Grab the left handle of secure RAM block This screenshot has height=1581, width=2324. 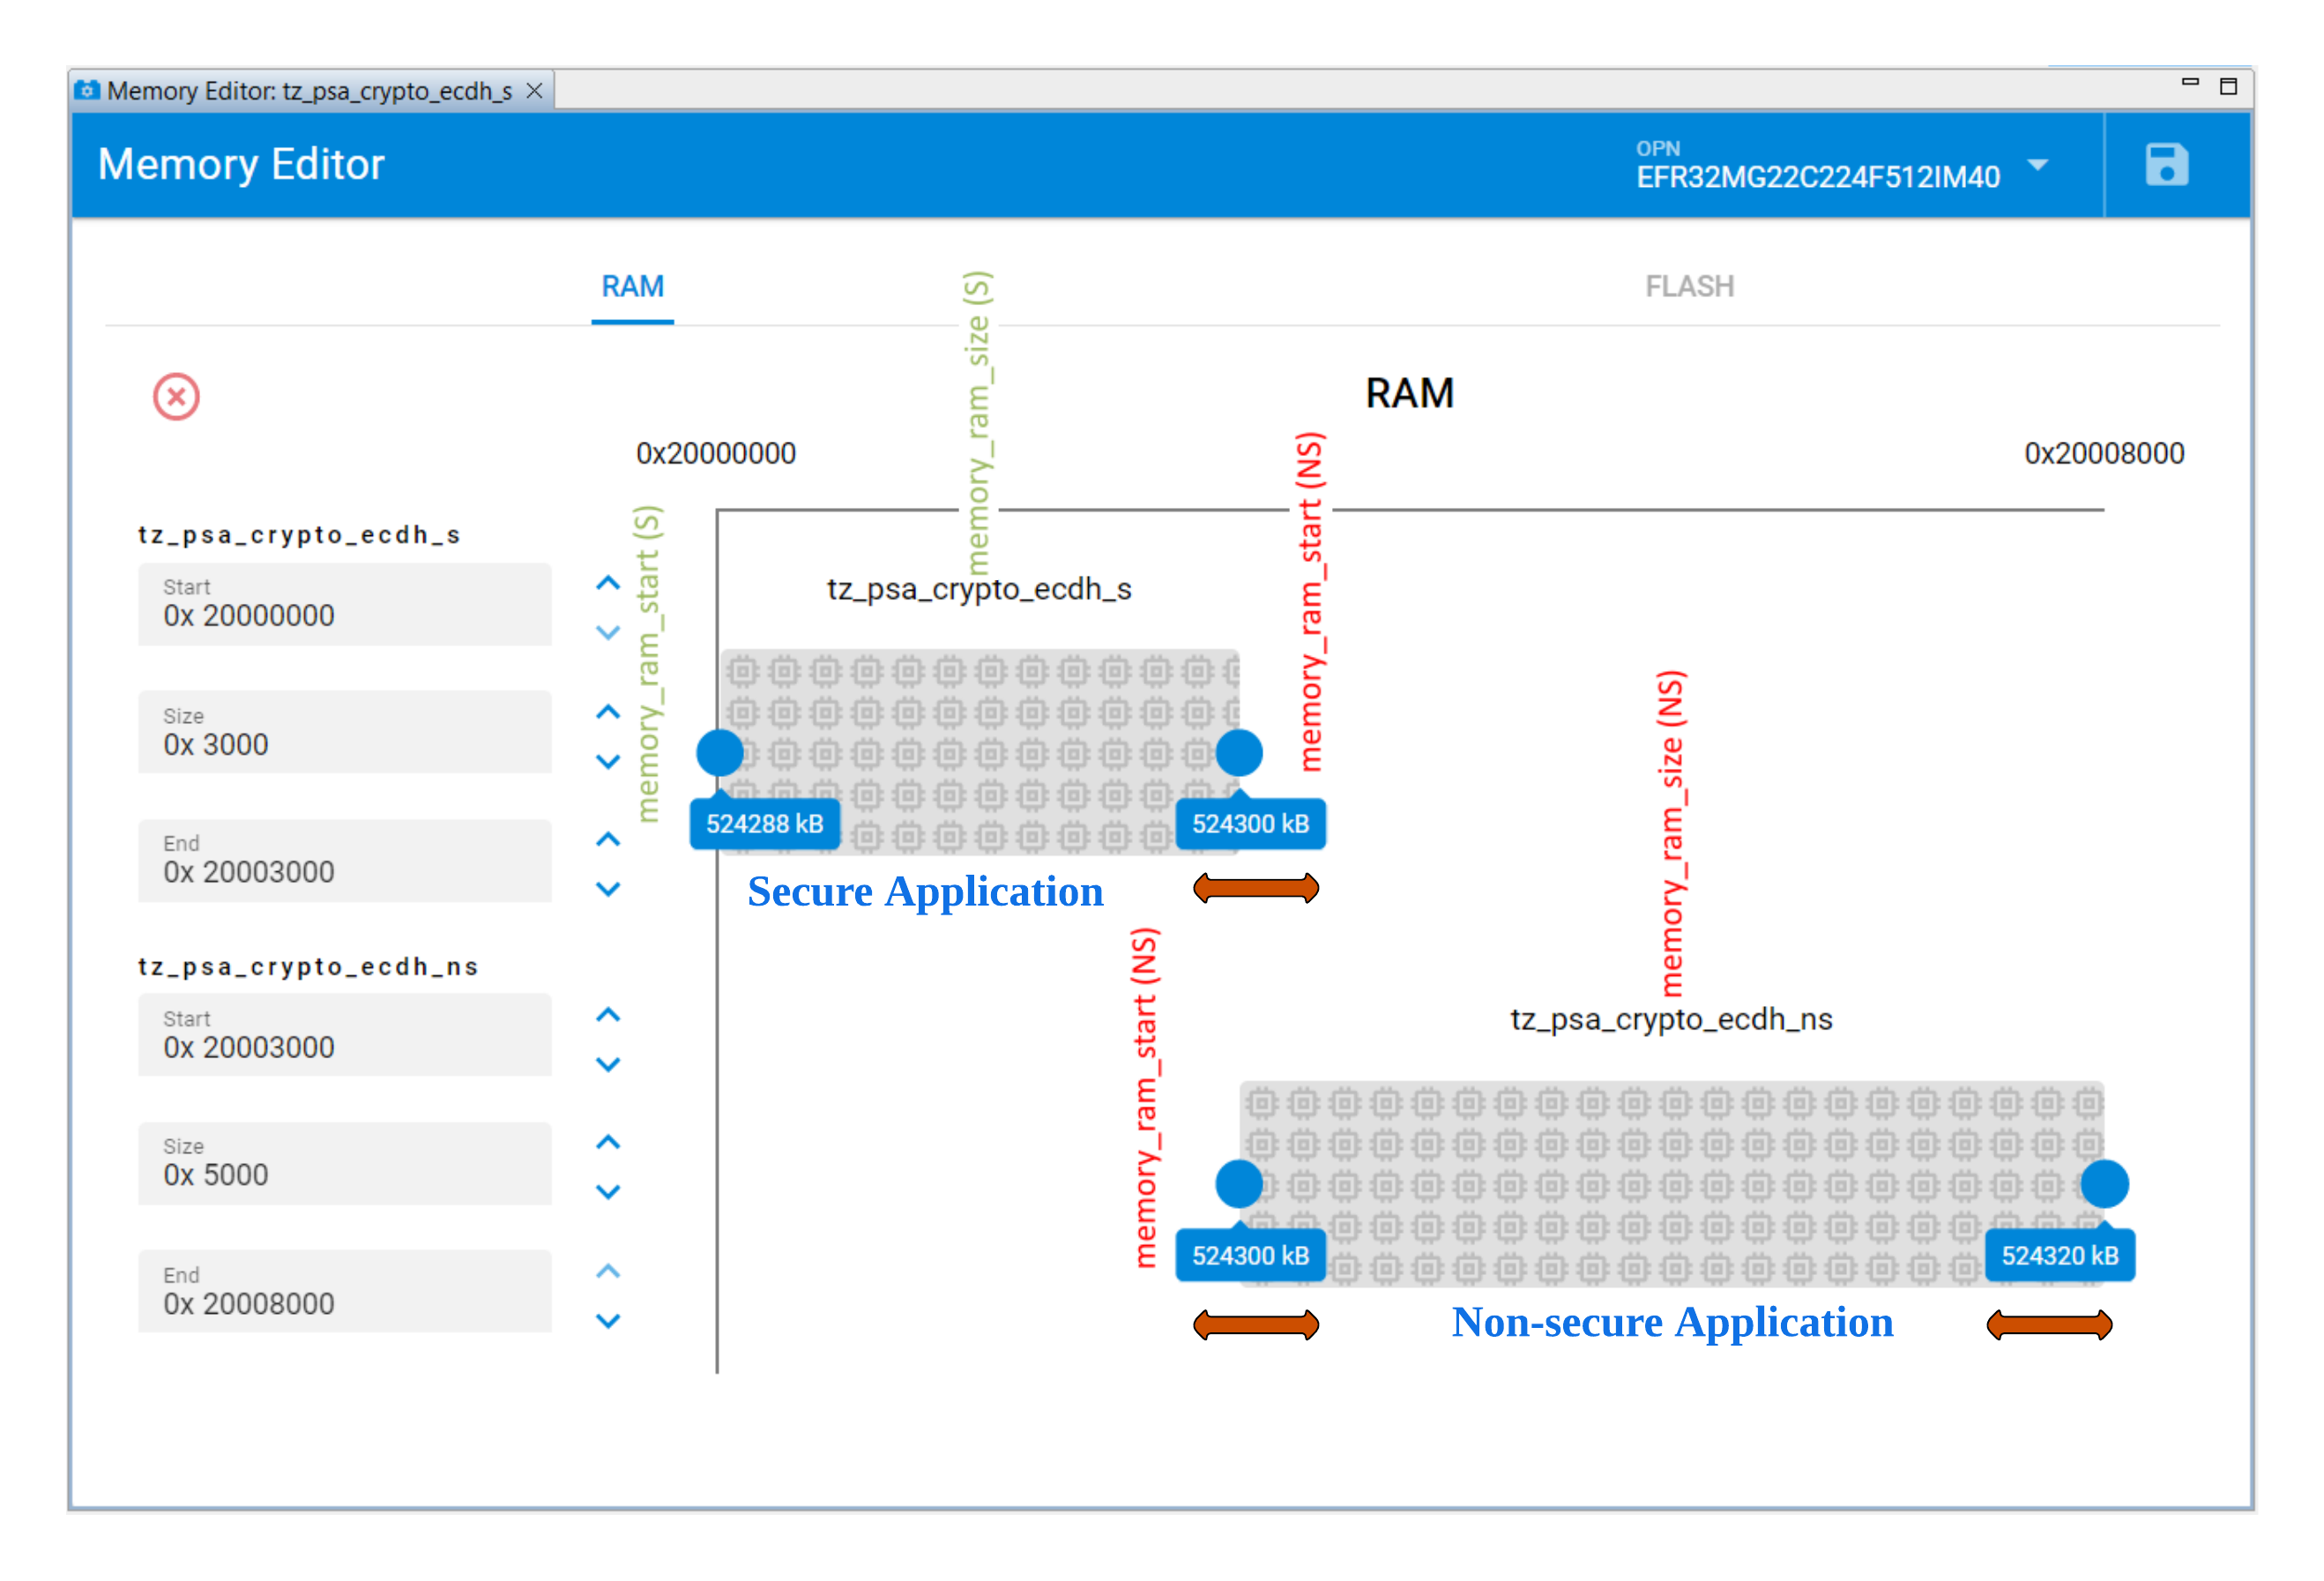coord(720,752)
